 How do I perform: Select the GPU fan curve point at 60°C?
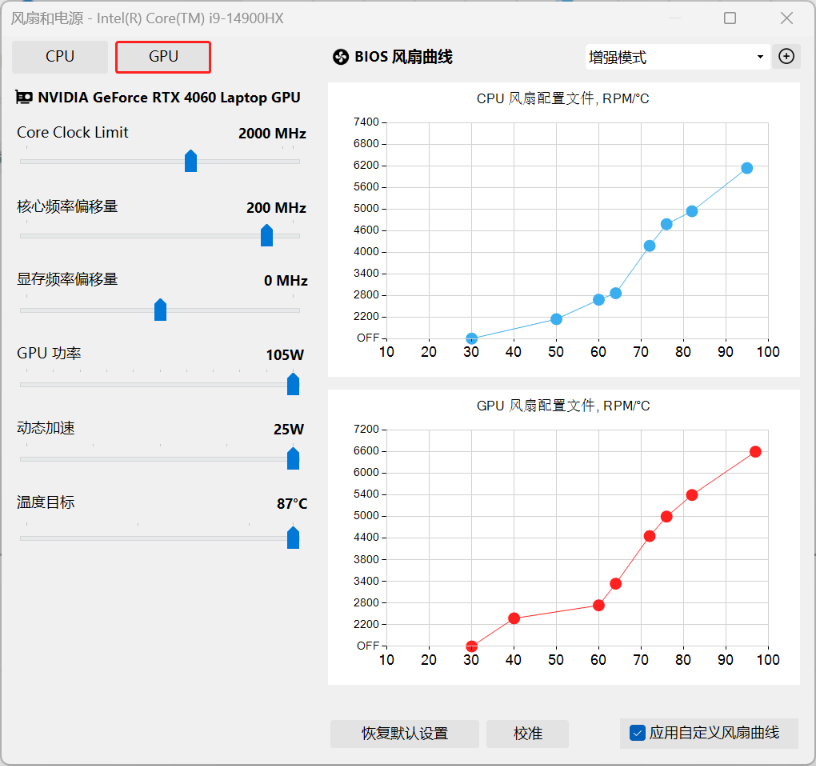pos(599,605)
